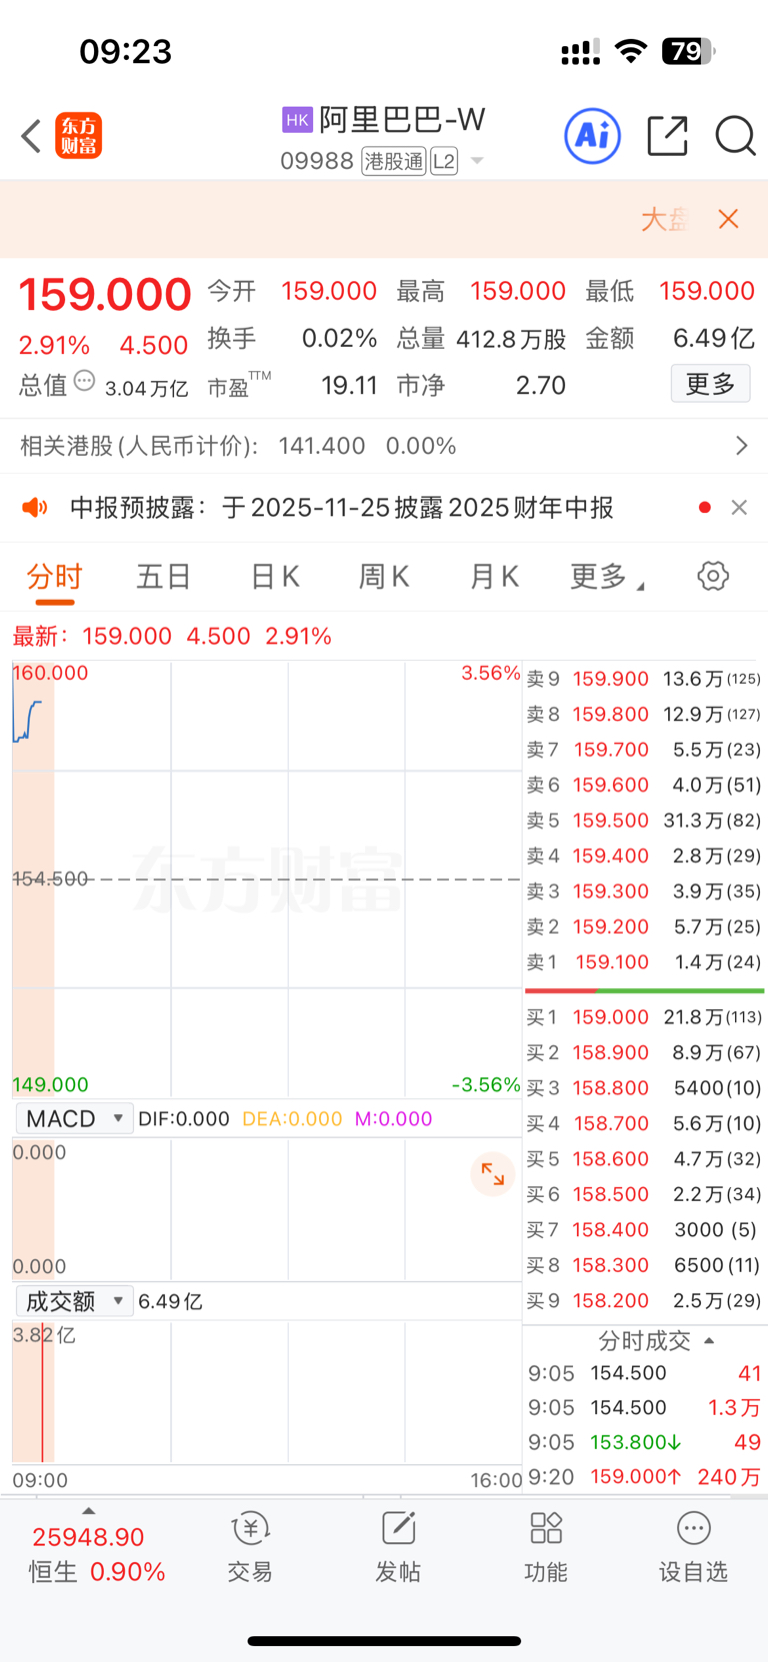Open the MACD indicator dropdown

tap(74, 1118)
